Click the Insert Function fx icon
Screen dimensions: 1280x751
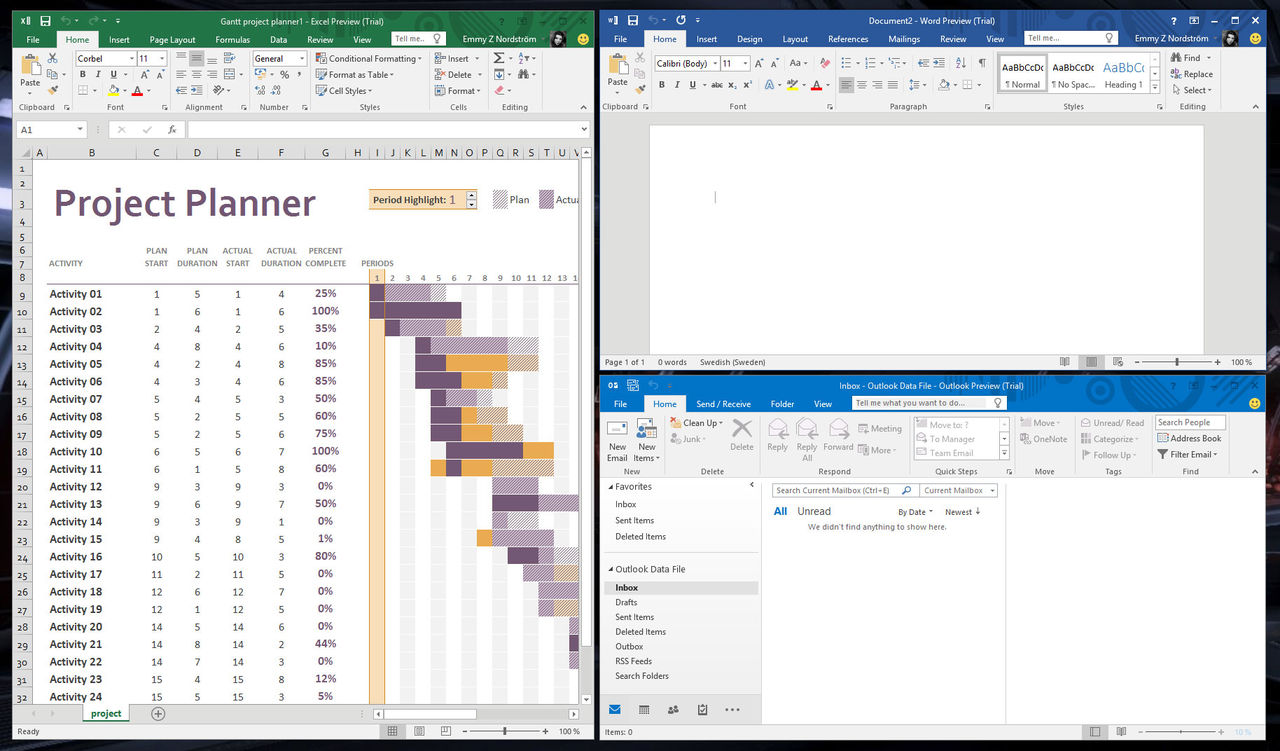click(x=172, y=130)
